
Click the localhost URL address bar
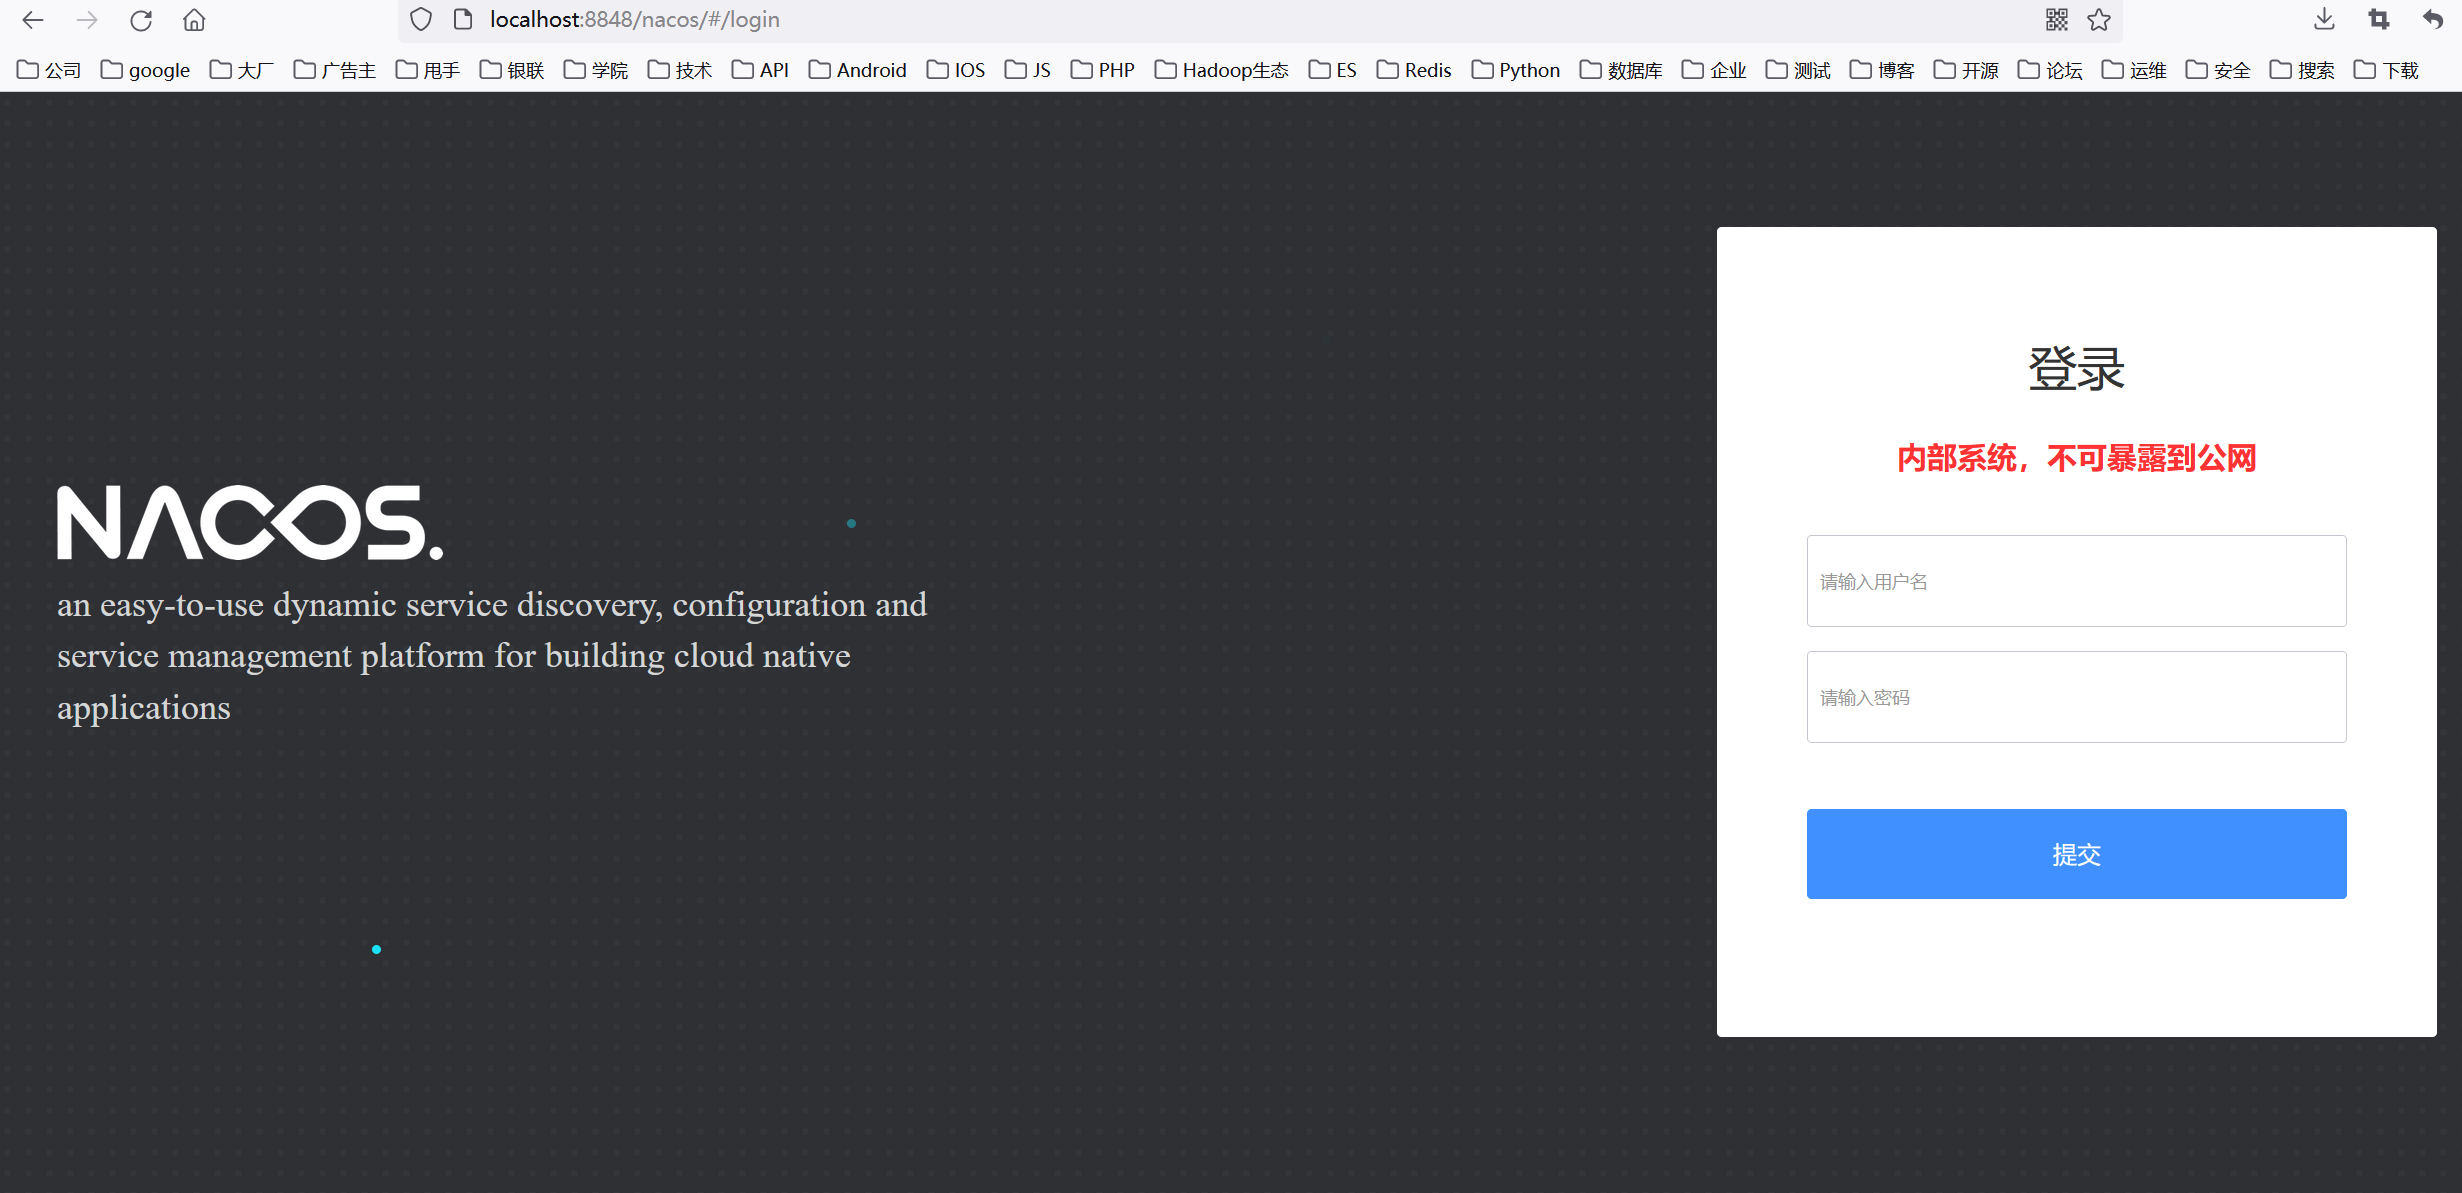(x=1200, y=20)
